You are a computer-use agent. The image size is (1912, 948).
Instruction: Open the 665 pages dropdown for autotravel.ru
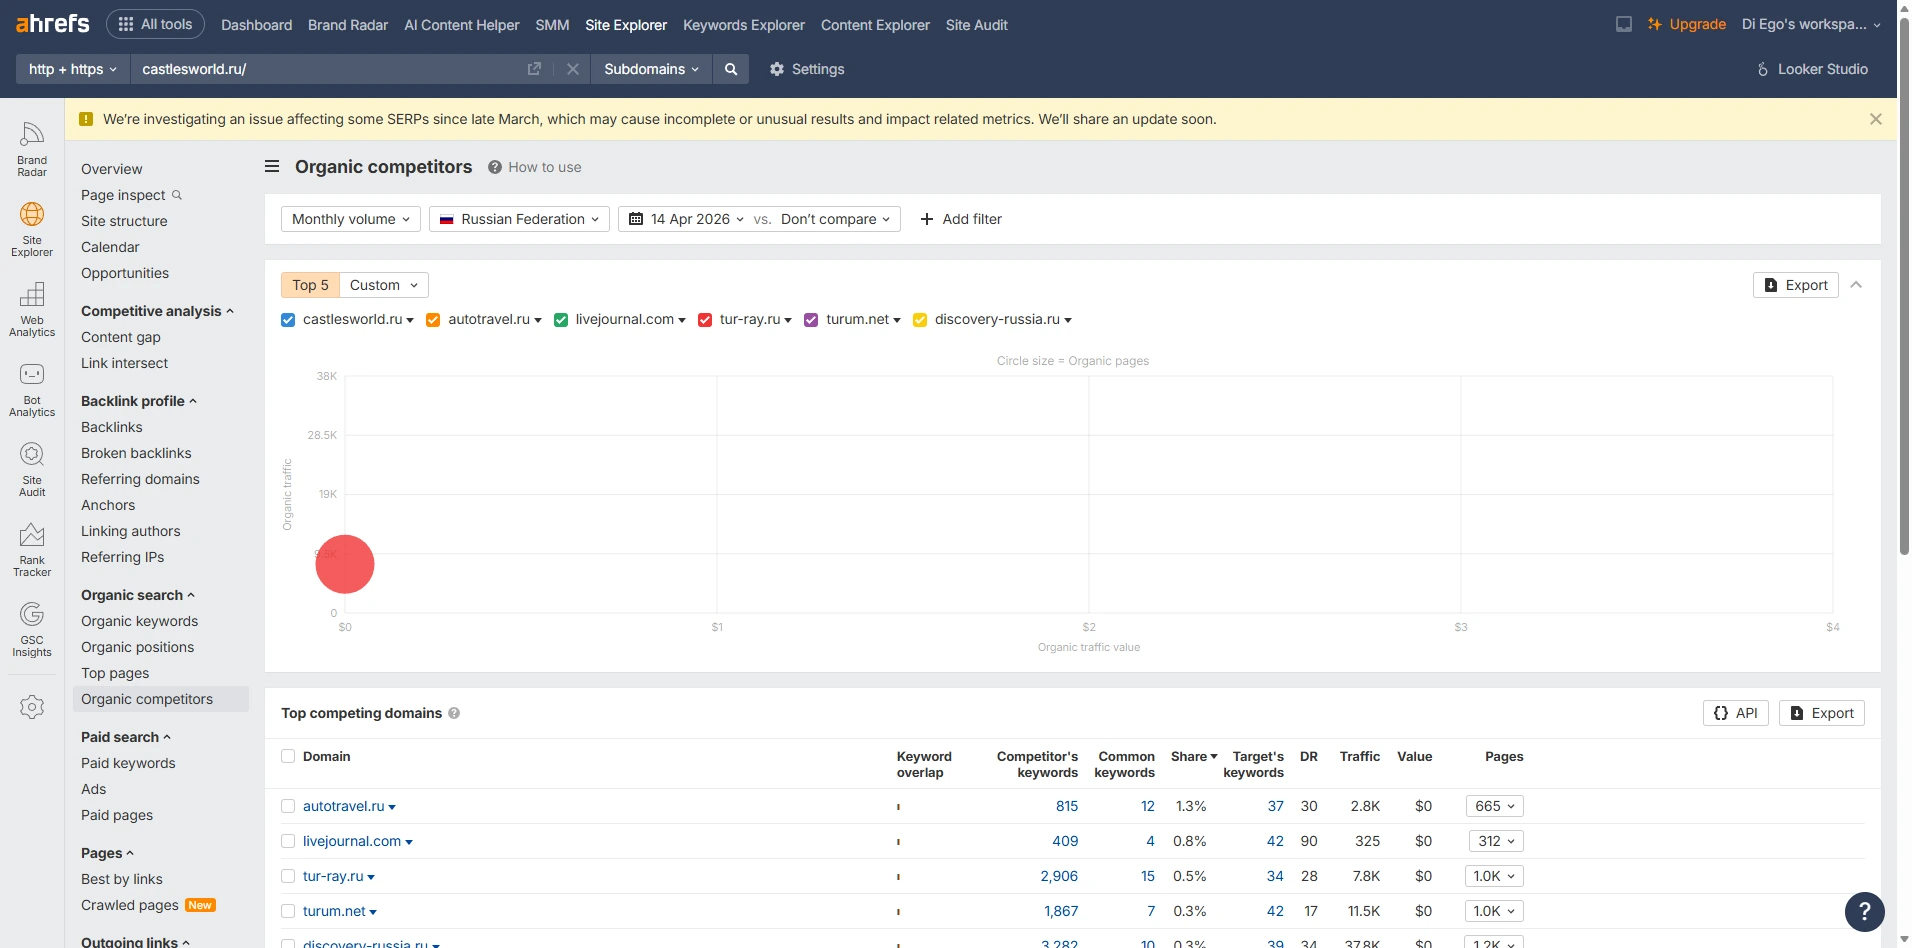tap(1495, 806)
